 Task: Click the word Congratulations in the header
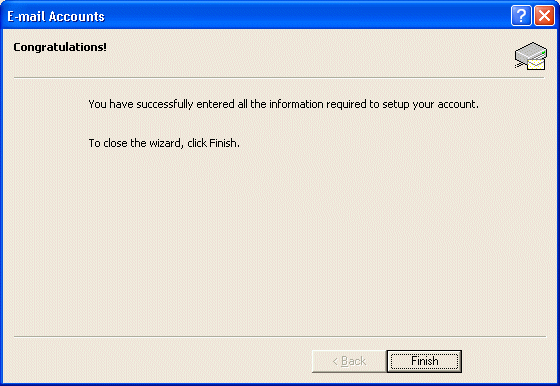58,47
